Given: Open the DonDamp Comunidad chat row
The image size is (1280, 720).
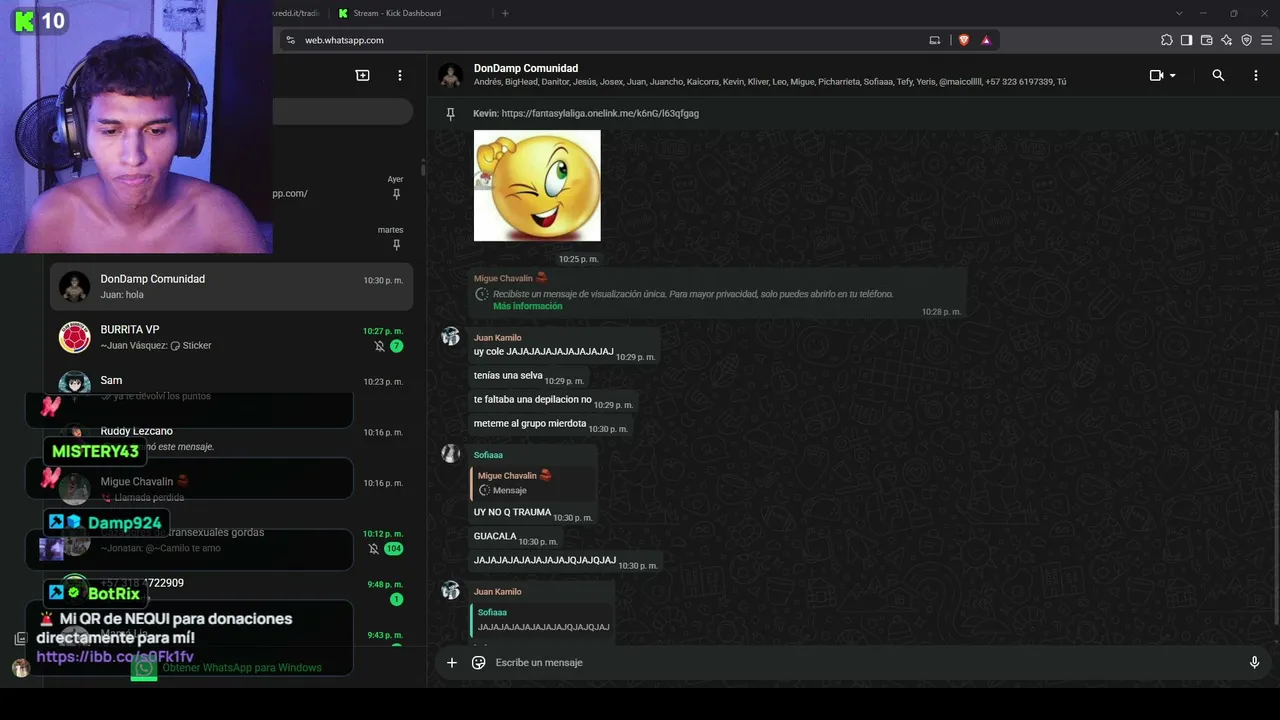Looking at the screenshot, I should (231, 287).
